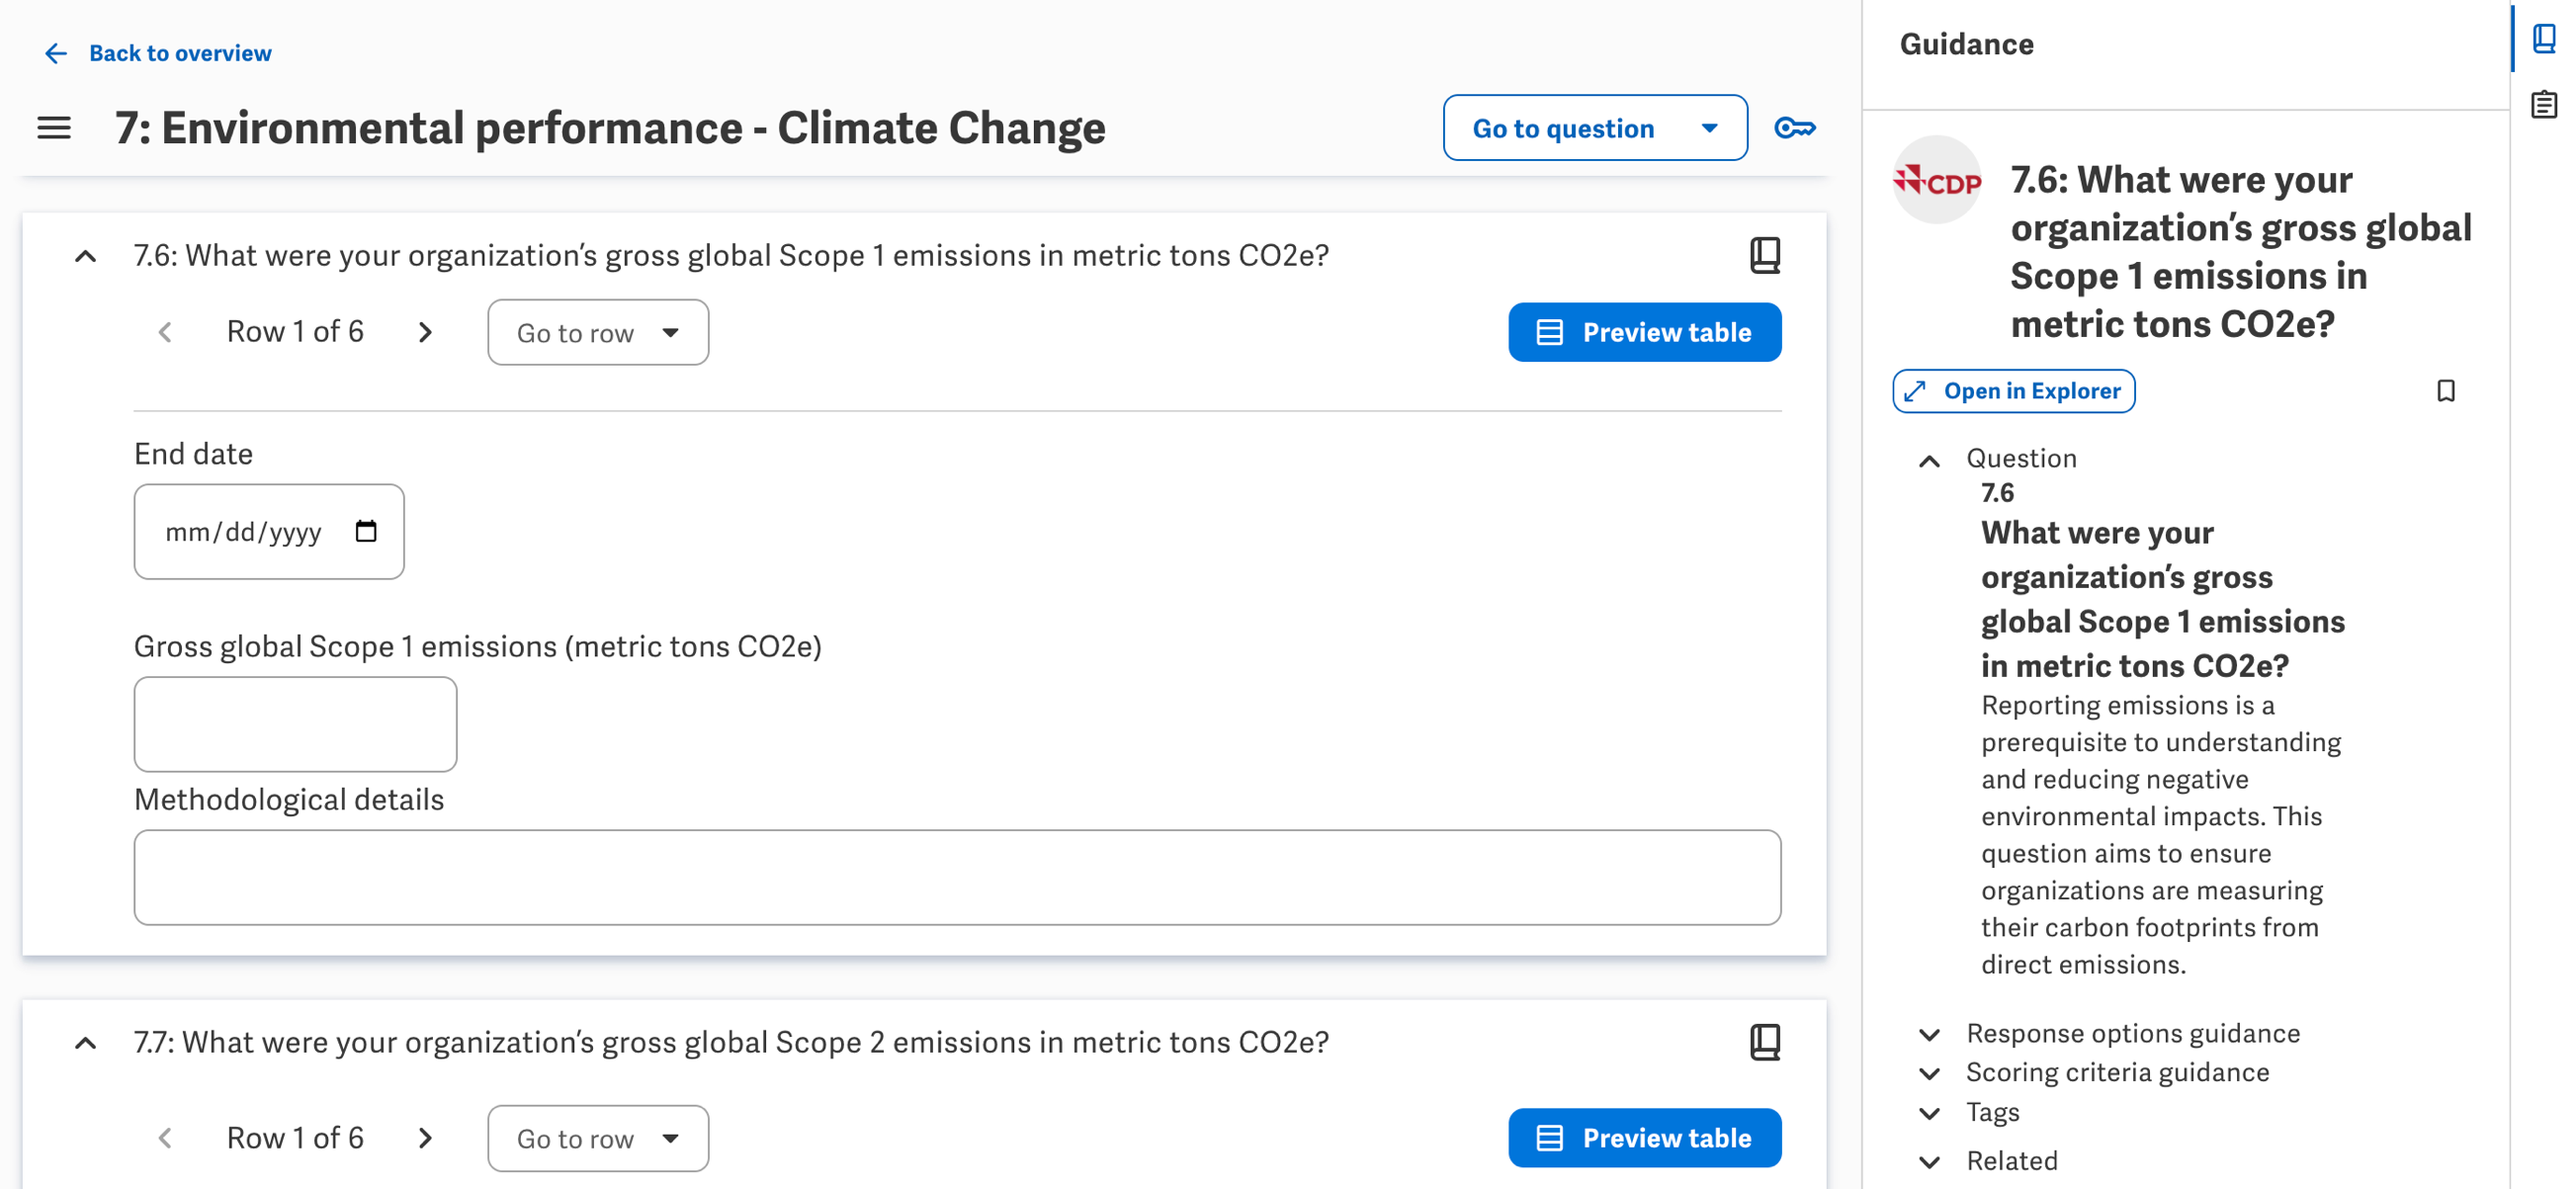Select the clipboard icon in the far-right sidebar
The height and width of the screenshot is (1189, 2576).
(x=2544, y=103)
